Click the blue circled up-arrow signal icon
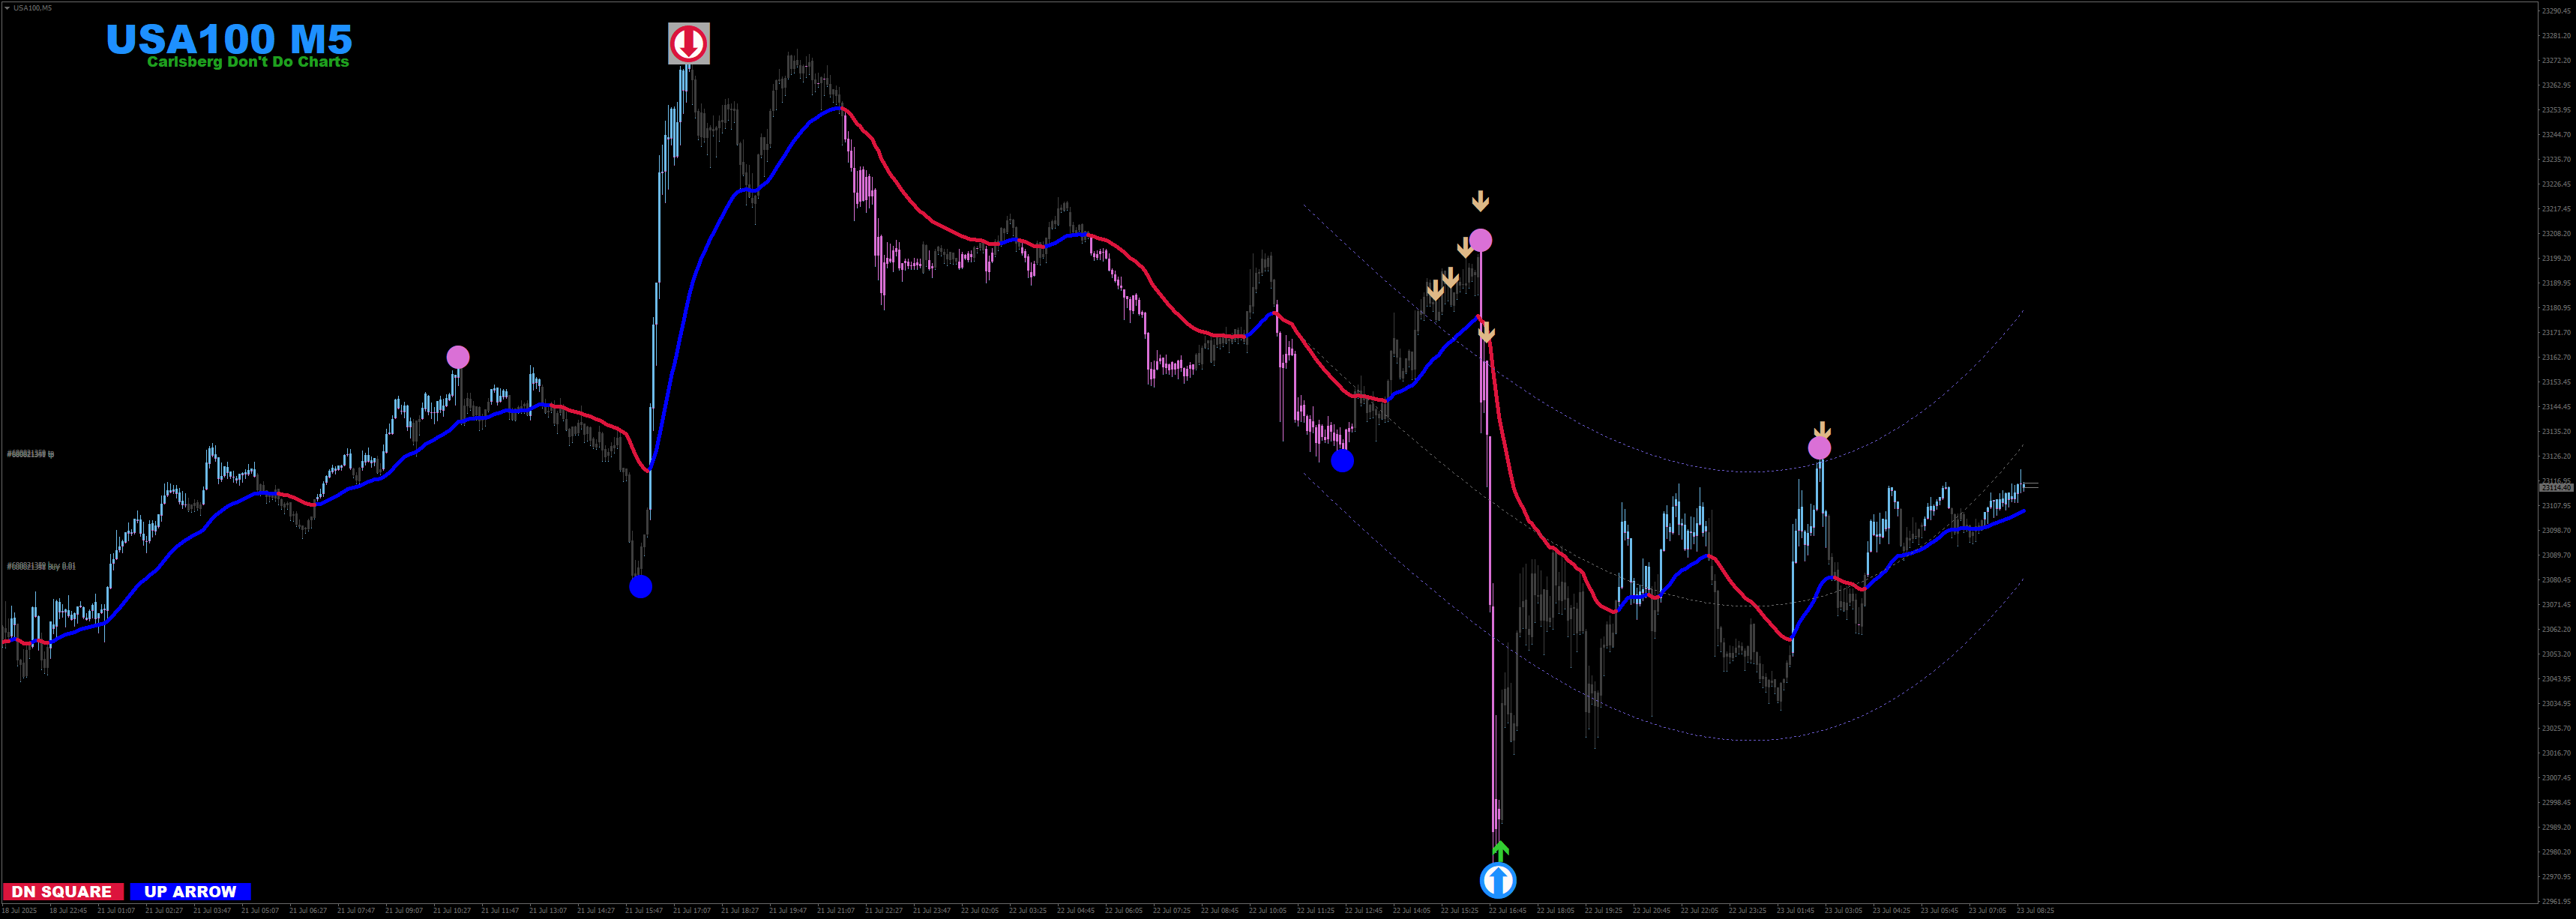The height and width of the screenshot is (919, 2576). [1497, 880]
